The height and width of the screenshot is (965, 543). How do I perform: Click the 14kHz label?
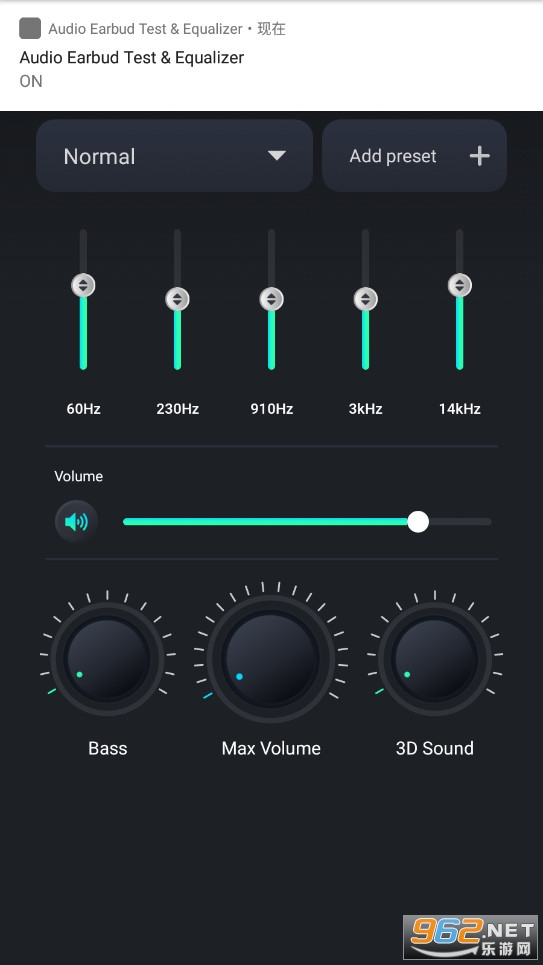tap(459, 409)
